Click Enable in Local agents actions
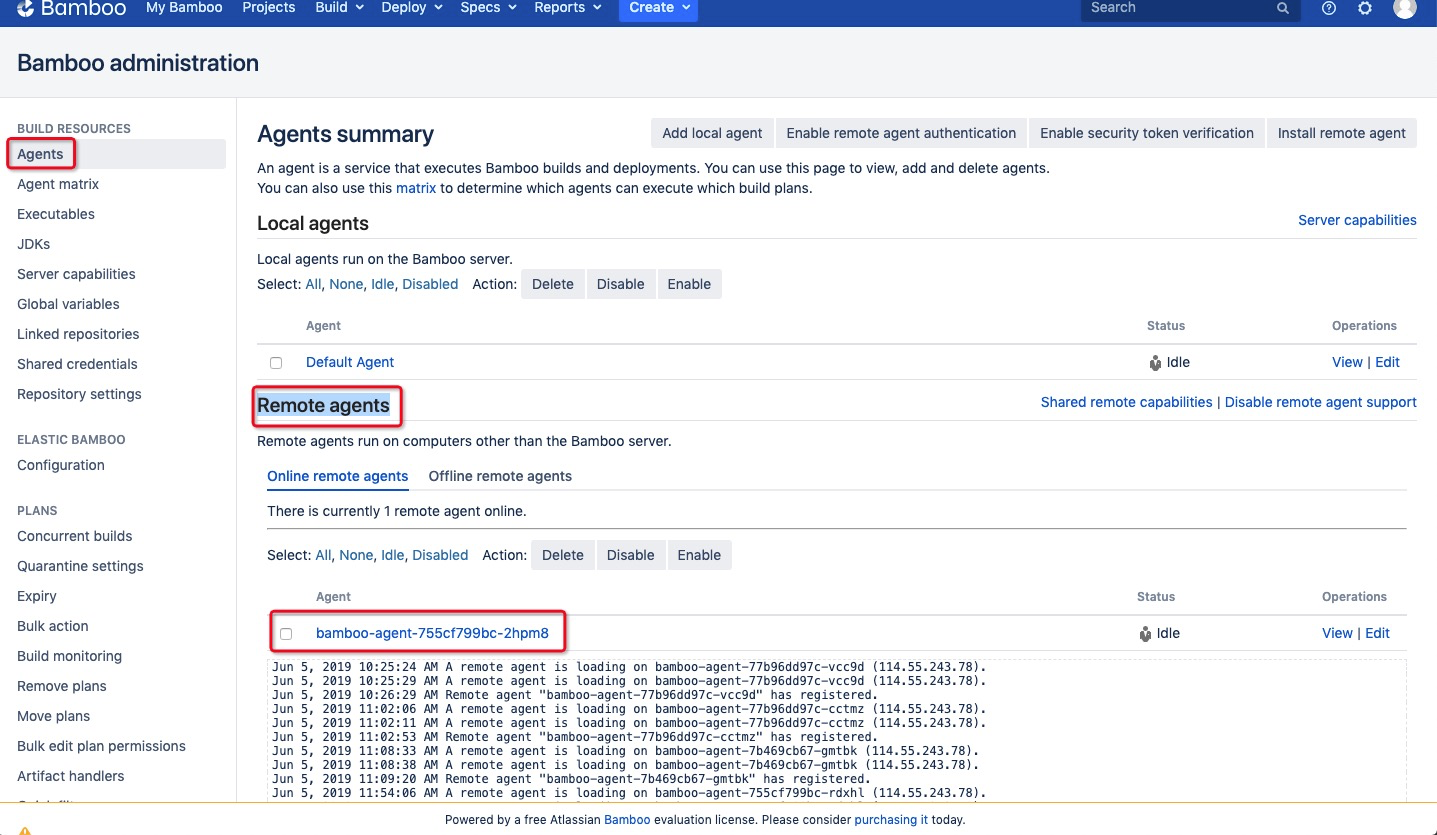Viewport: 1437px width, 835px height. tap(689, 284)
